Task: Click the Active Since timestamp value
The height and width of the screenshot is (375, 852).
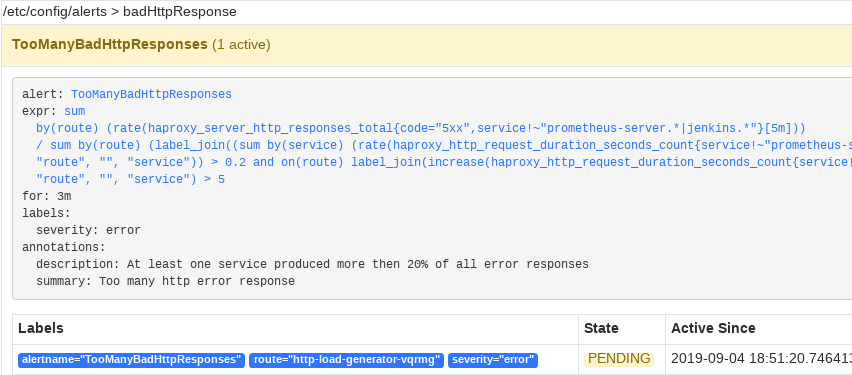Action: coord(761,359)
